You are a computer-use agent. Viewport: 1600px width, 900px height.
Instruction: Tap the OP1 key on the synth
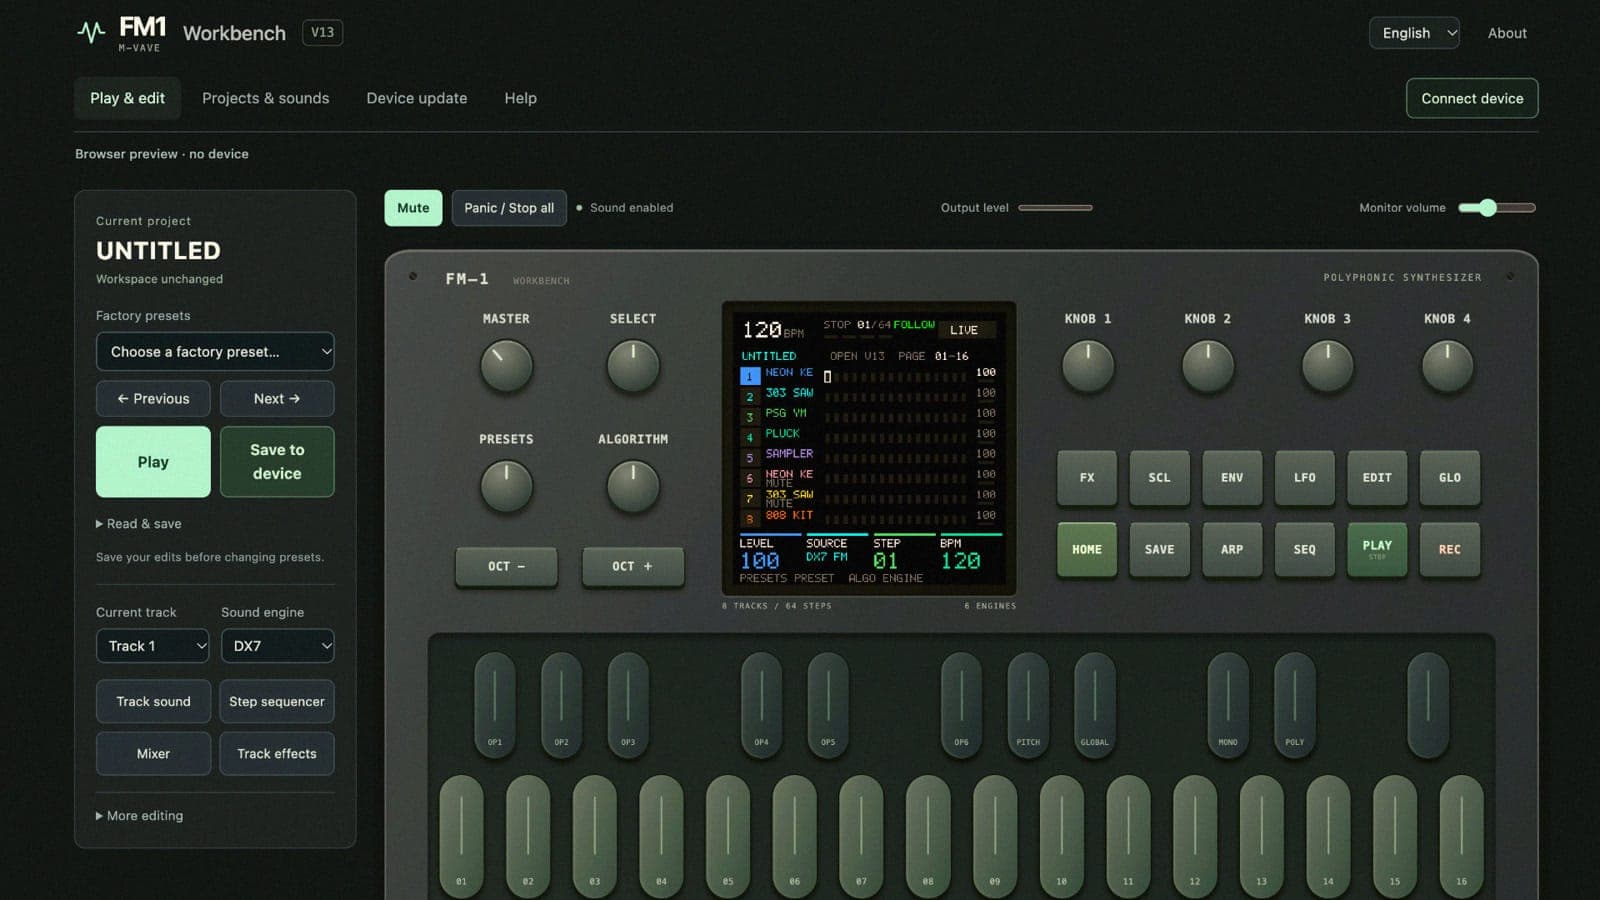tap(495, 704)
